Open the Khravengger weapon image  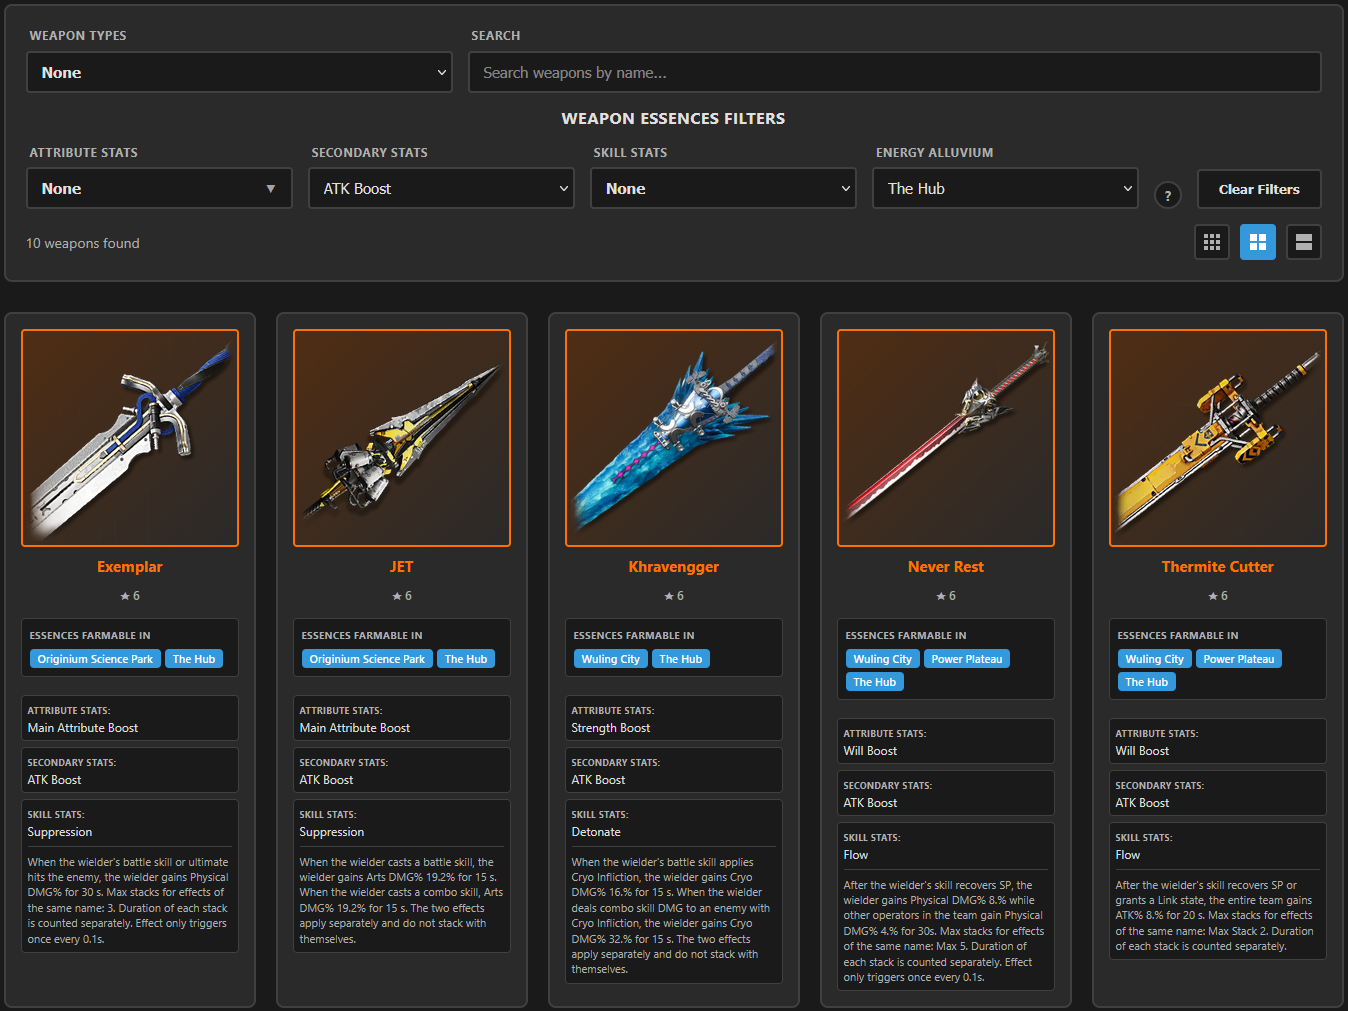tap(674, 438)
